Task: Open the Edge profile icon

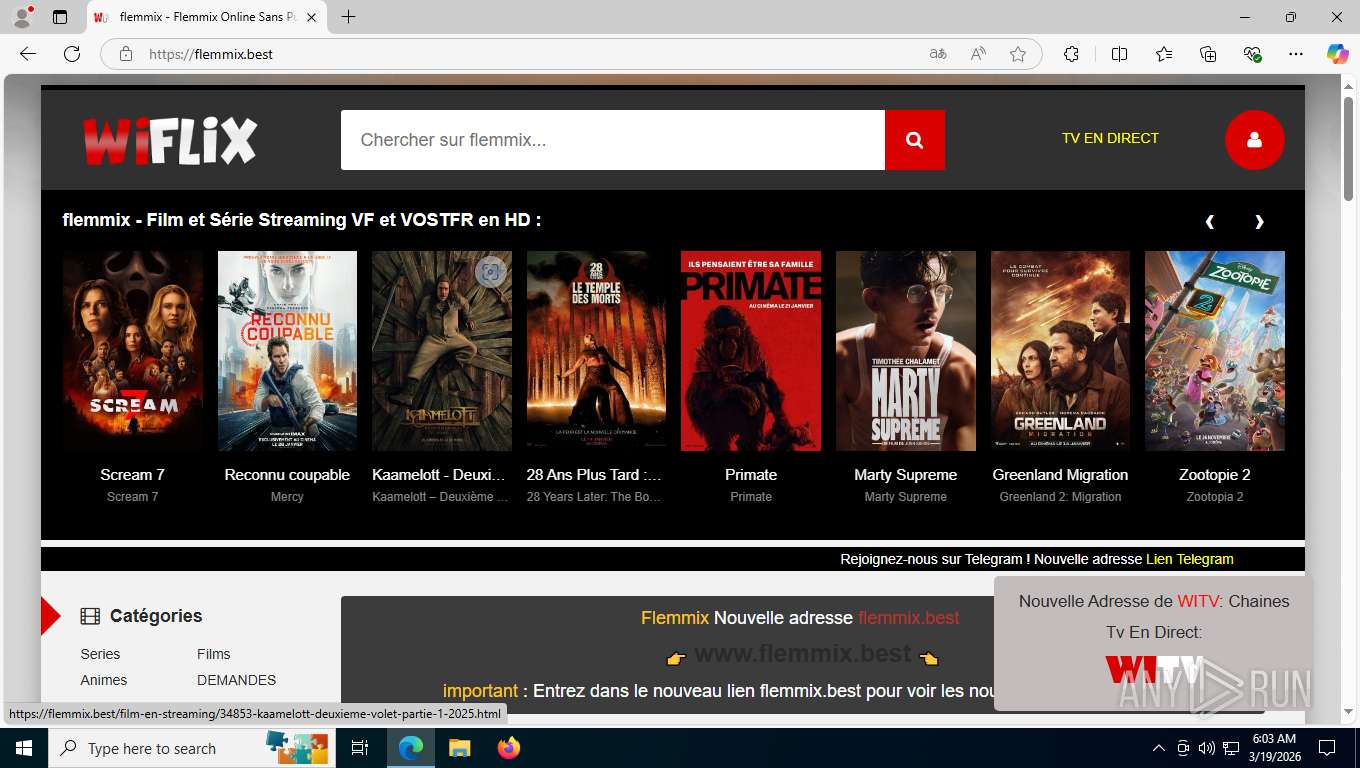Action: 22,17
